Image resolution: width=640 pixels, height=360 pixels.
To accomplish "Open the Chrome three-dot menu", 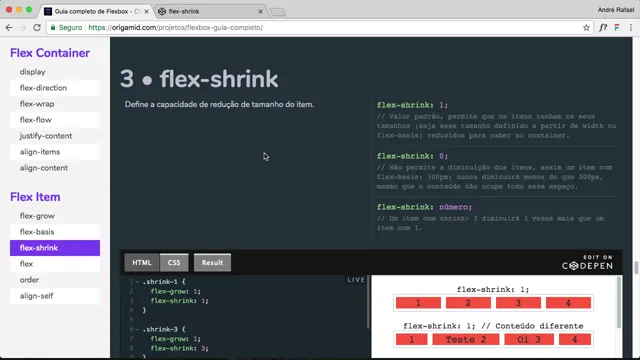I will 631,28.
